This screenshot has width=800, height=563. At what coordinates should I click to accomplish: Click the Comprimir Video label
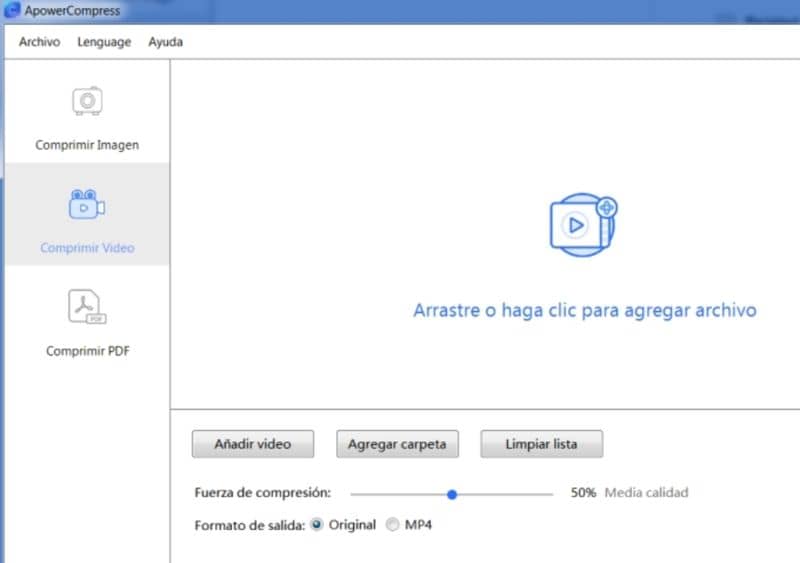click(87, 248)
